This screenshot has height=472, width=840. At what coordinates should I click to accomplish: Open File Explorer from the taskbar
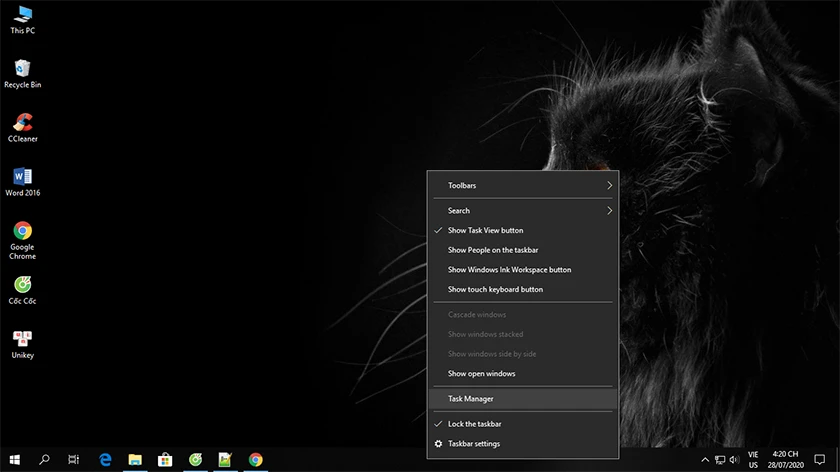pos(135,460)
